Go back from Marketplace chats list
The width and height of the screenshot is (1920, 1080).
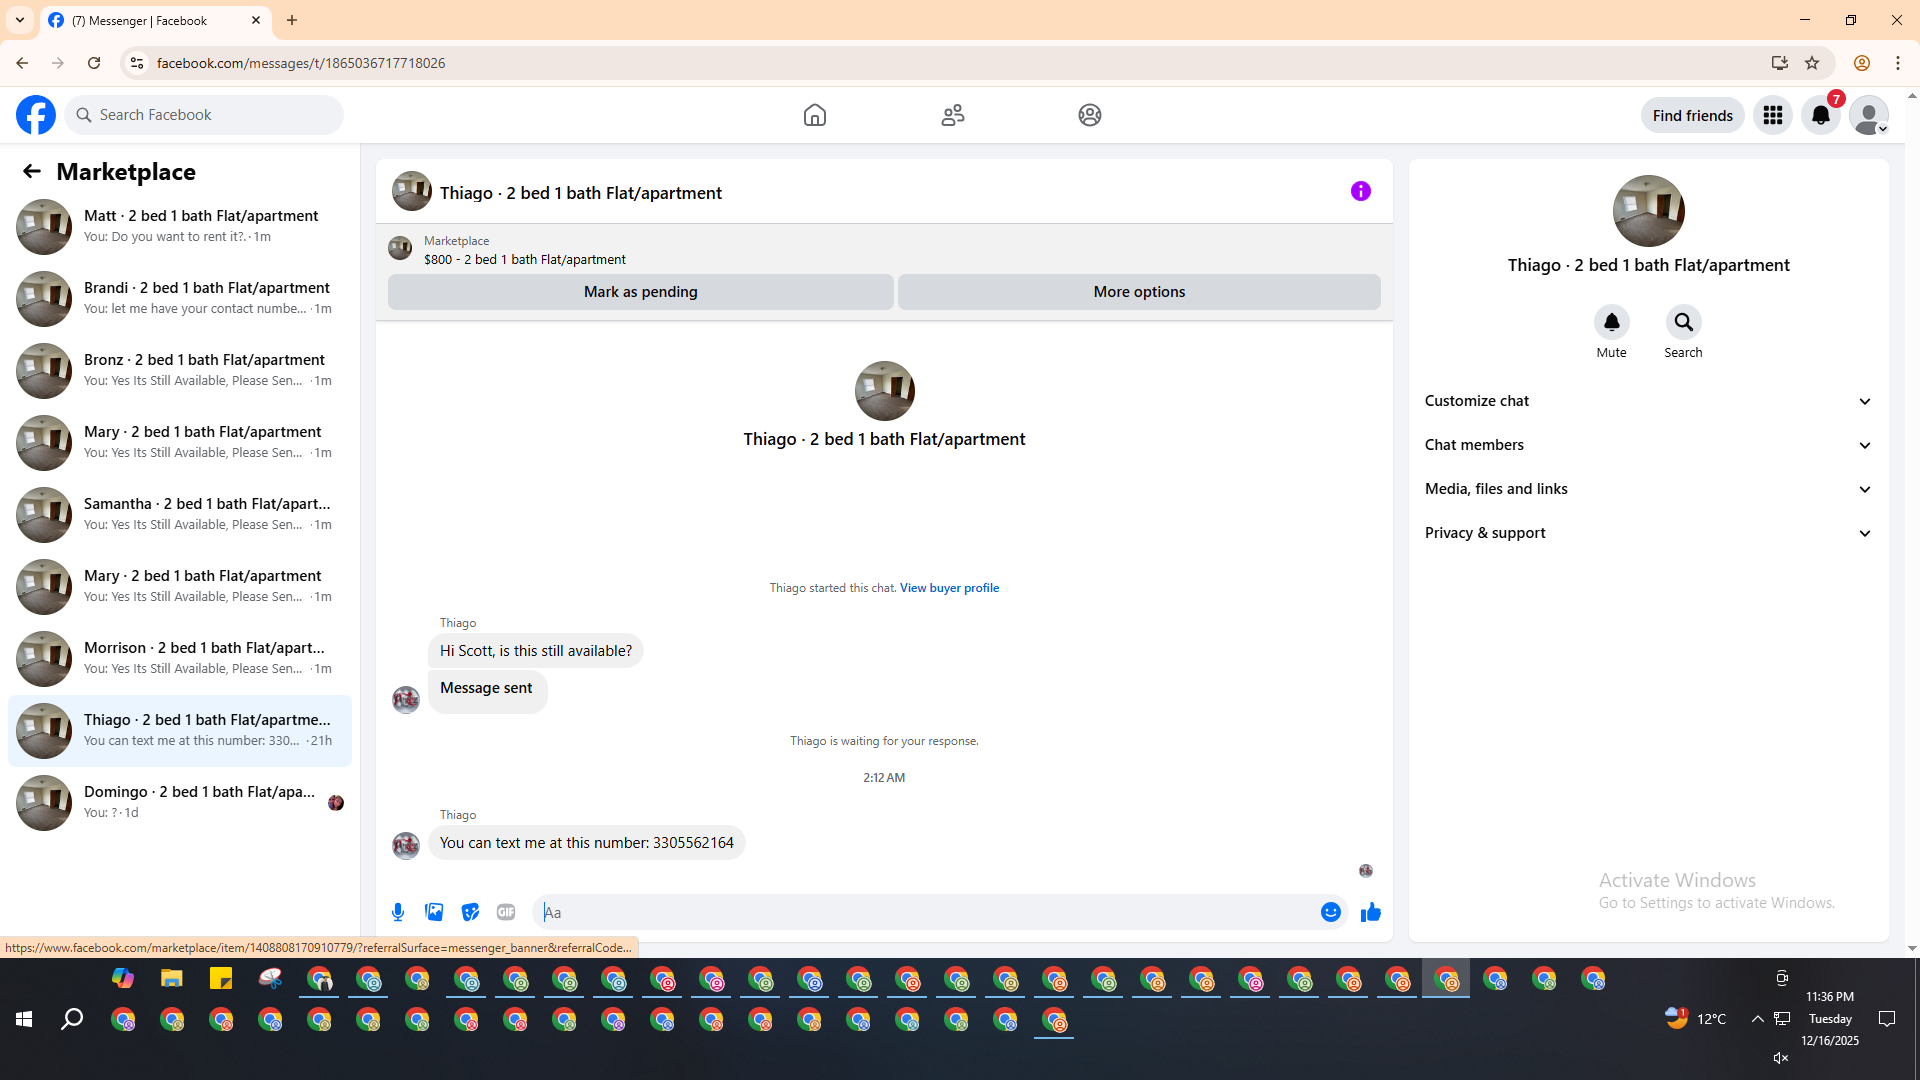click(32, 171)
